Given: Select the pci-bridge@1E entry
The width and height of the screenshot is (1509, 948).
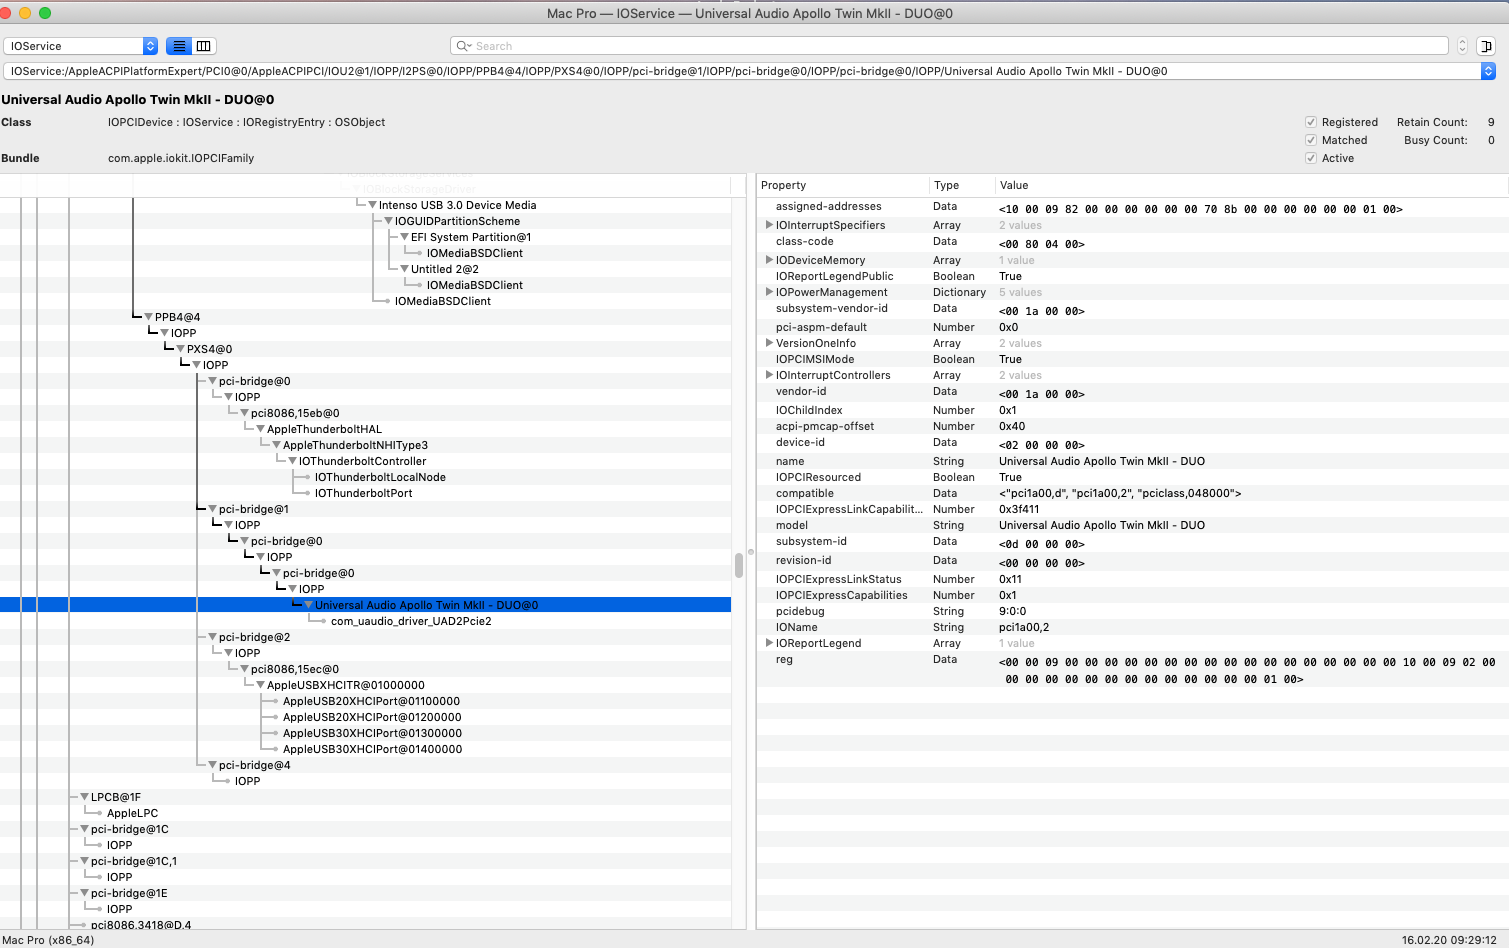Looking at the screenshot, I should [129, 893].
